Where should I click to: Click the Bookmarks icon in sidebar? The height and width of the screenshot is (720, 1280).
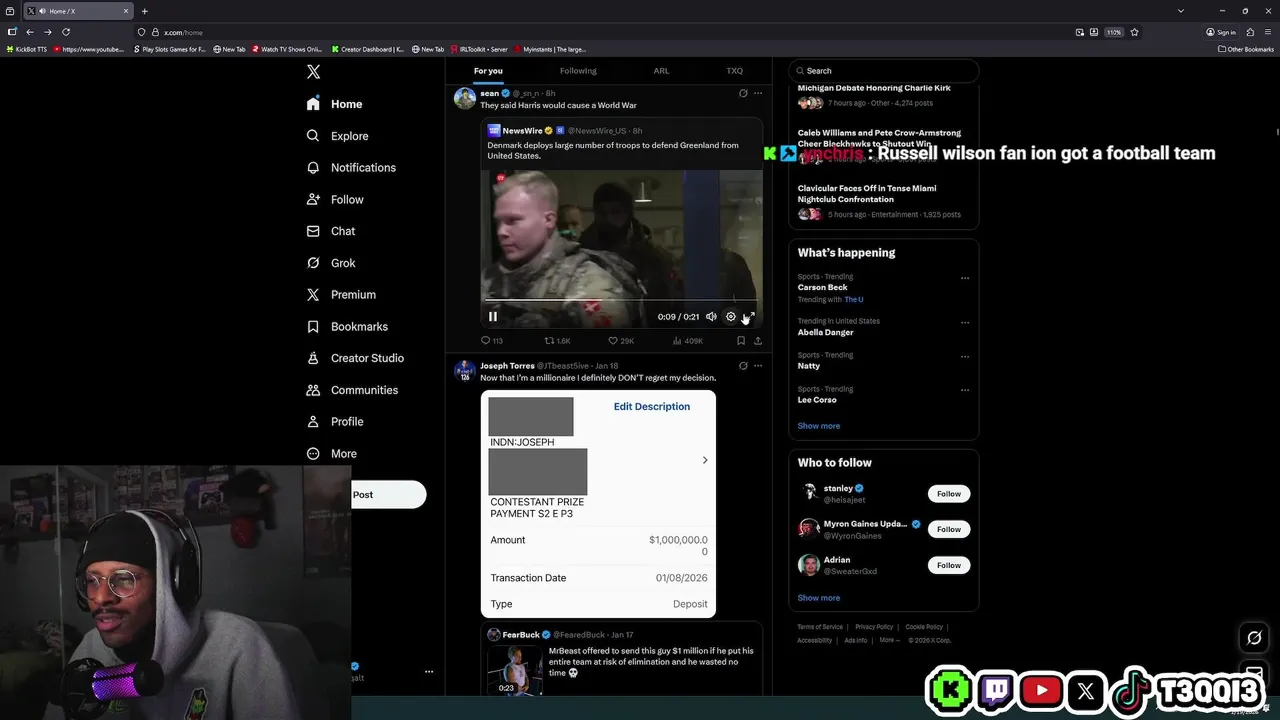[x=313, y=327]
